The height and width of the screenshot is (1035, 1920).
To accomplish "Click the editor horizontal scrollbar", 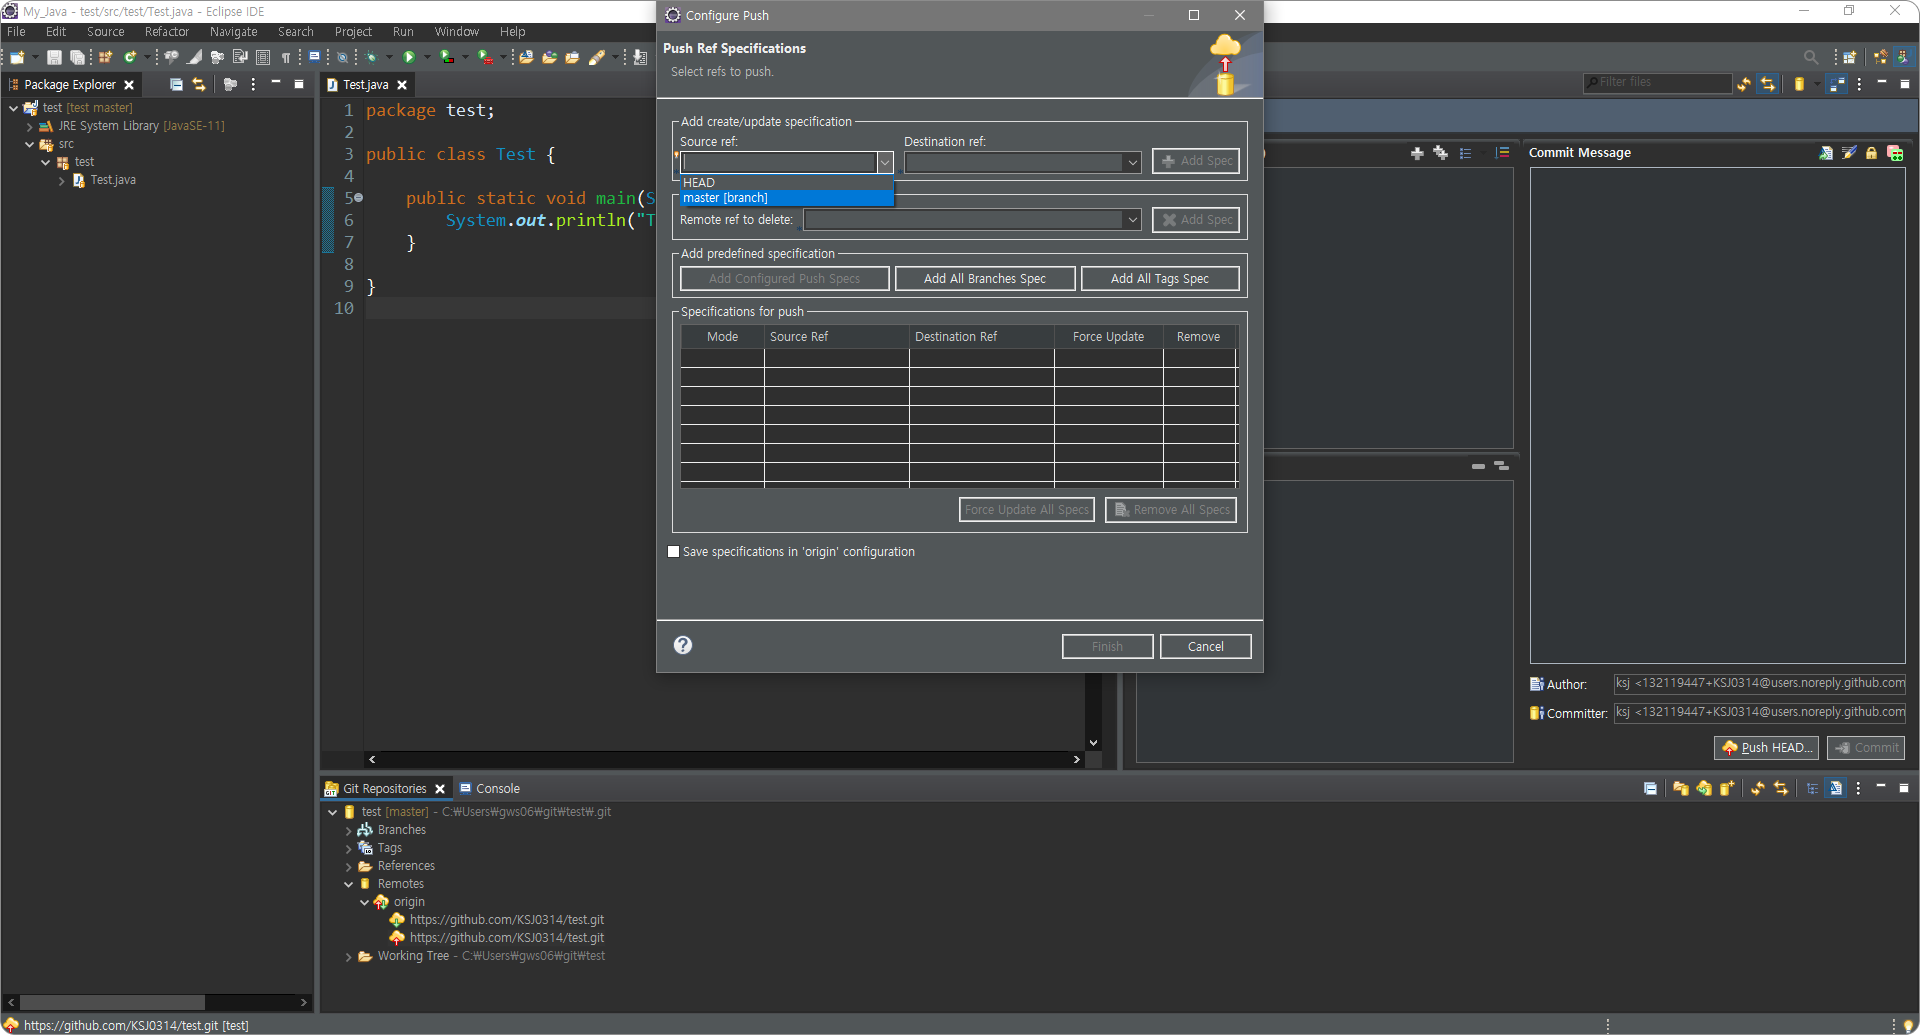I will pos(724,760).
